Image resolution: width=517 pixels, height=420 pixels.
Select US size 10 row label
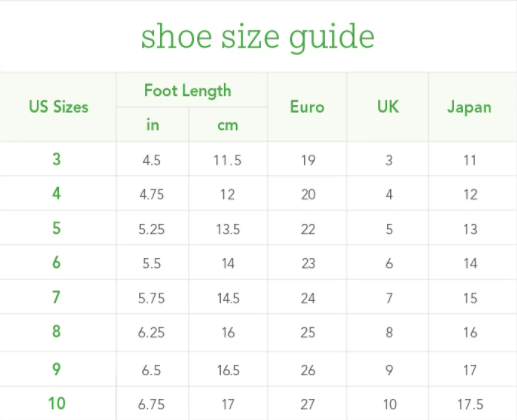click(x=57, y=403)
